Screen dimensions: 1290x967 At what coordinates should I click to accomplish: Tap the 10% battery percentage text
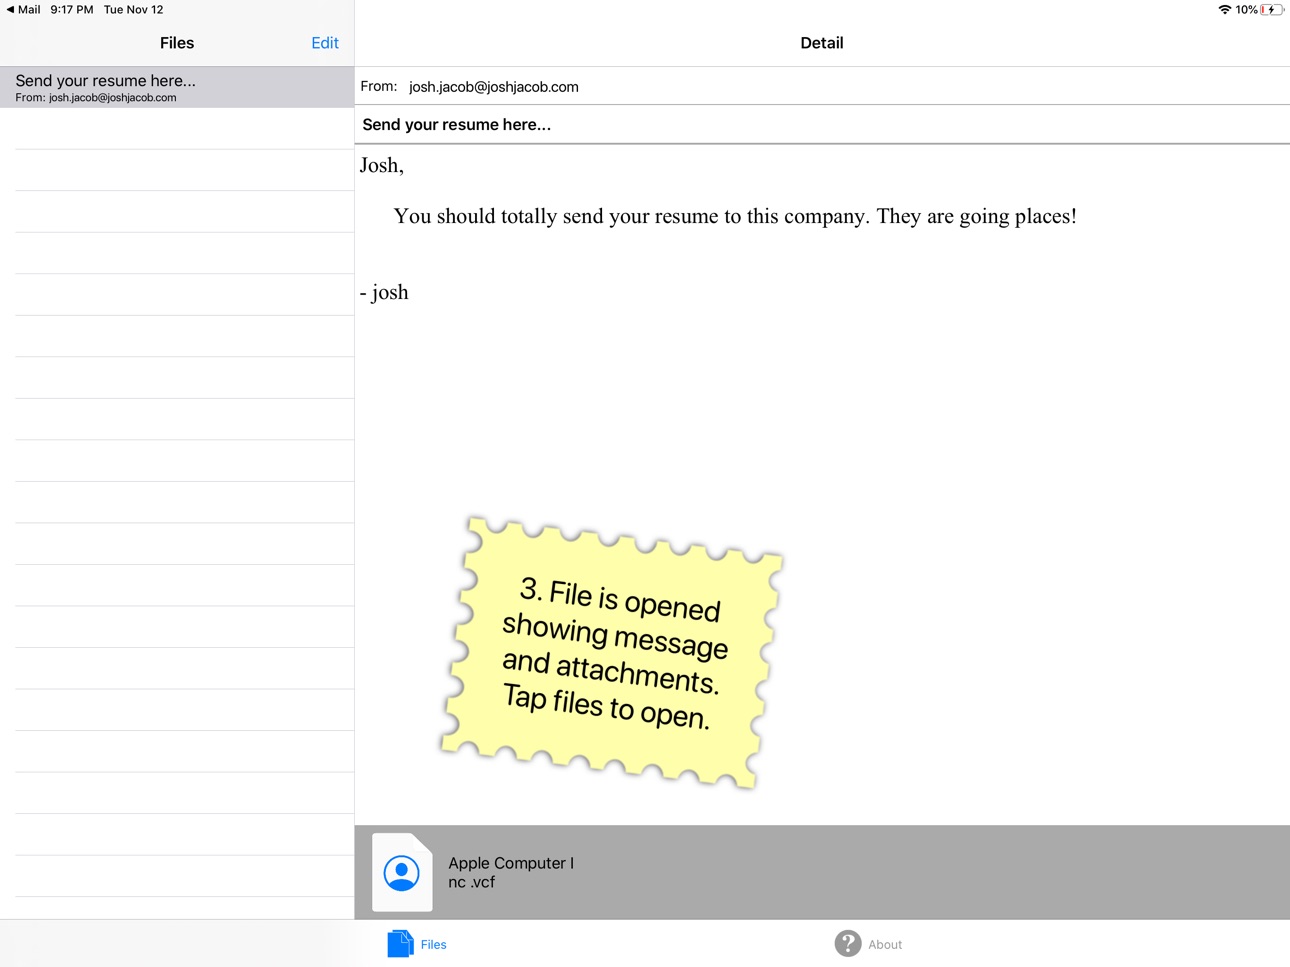pyautogui.click(x=1246, y=10)
